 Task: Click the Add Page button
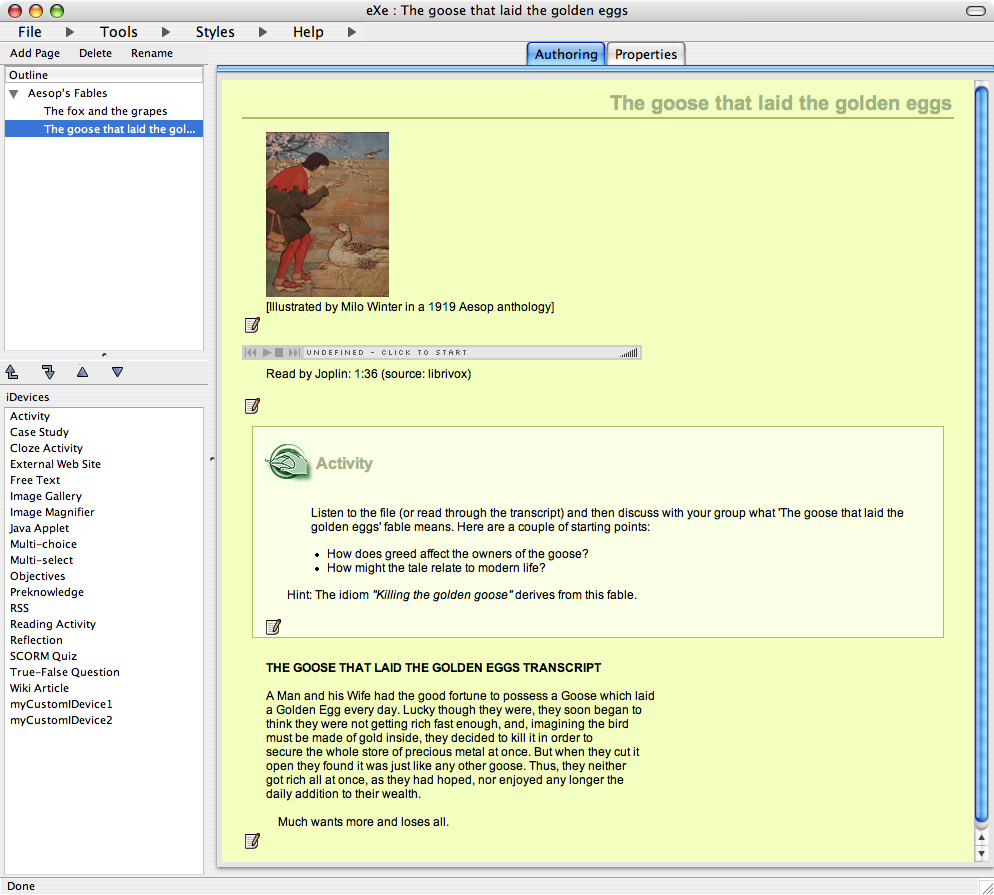pos(35,53)
